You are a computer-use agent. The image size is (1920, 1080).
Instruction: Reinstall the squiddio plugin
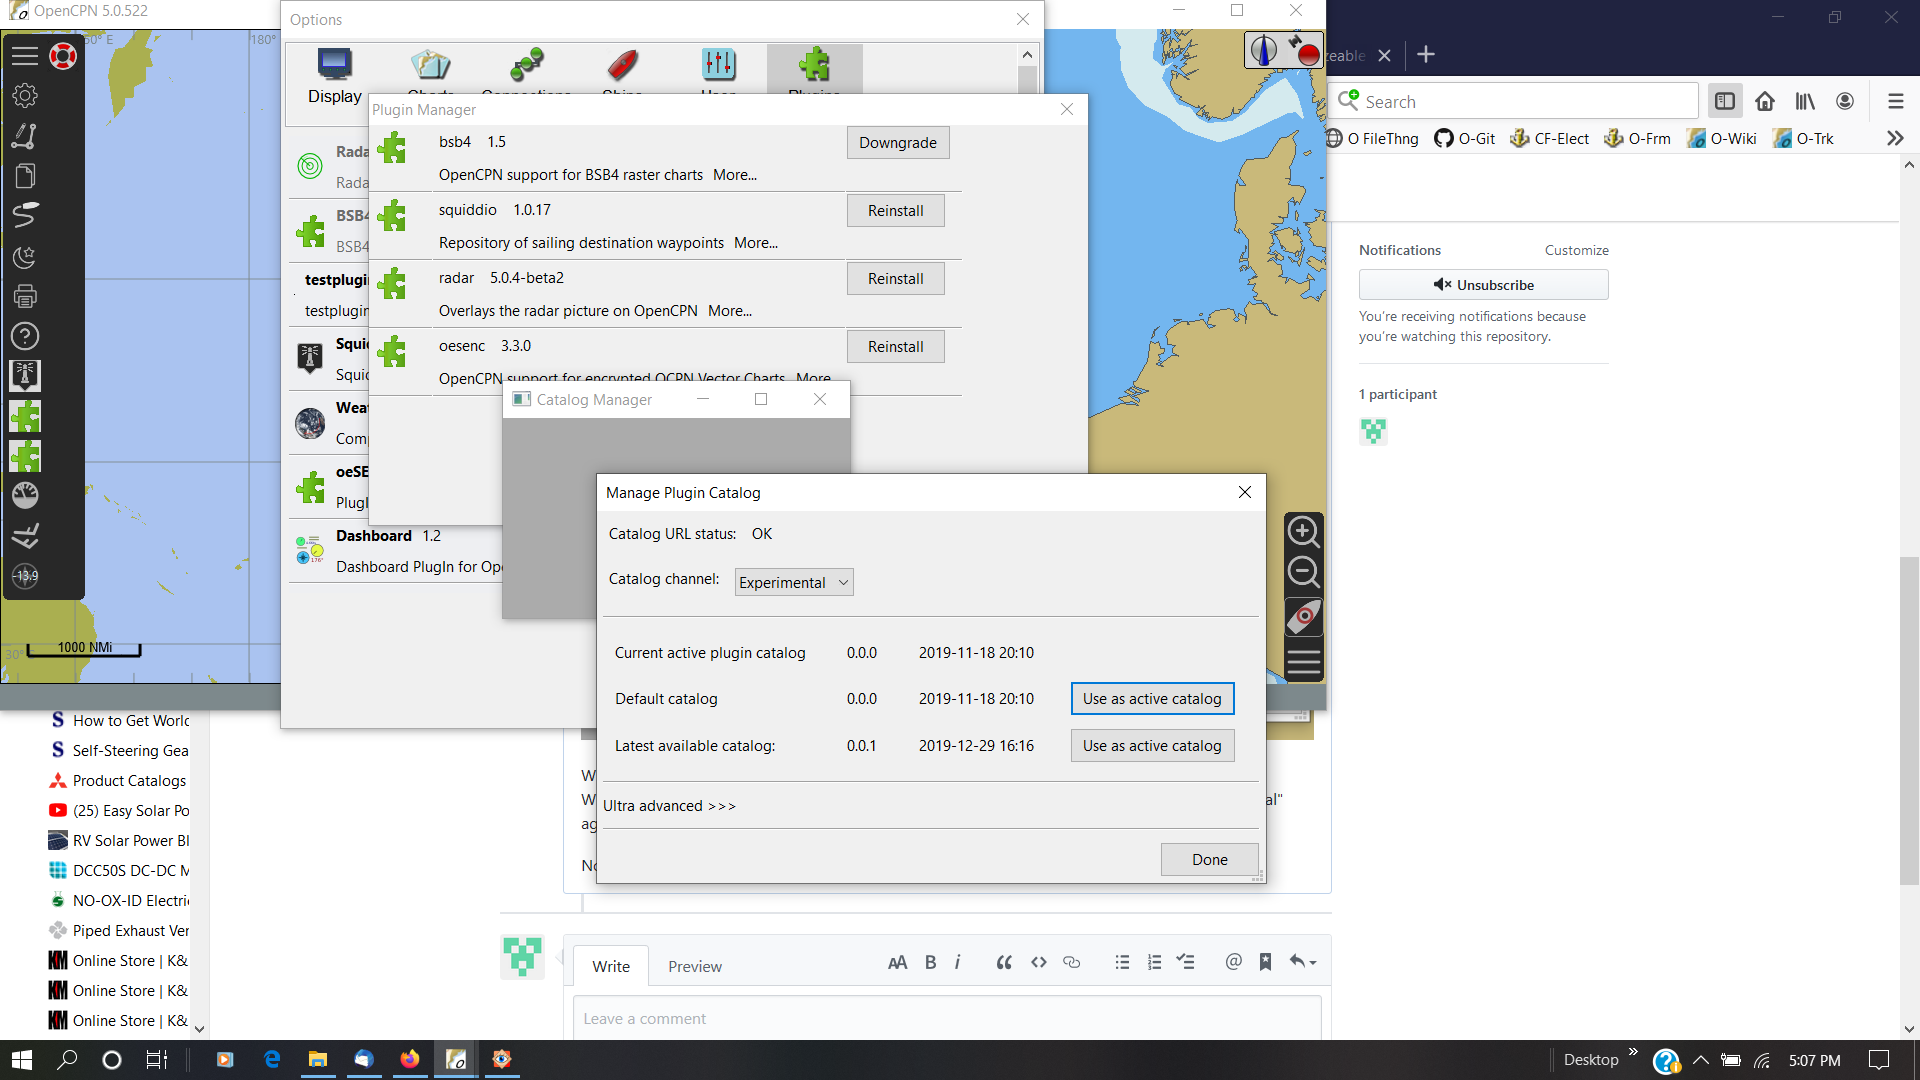click(x=896, y=211)
